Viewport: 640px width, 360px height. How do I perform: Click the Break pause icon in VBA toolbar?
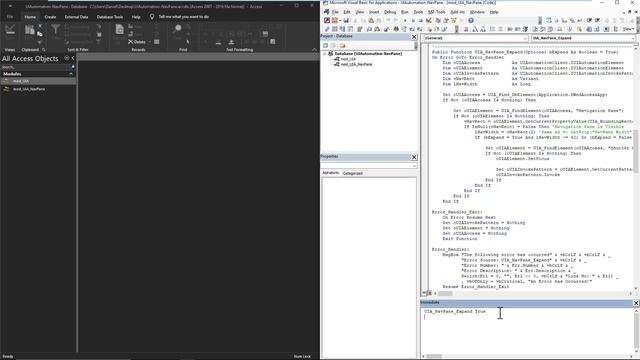coord(413,20)
